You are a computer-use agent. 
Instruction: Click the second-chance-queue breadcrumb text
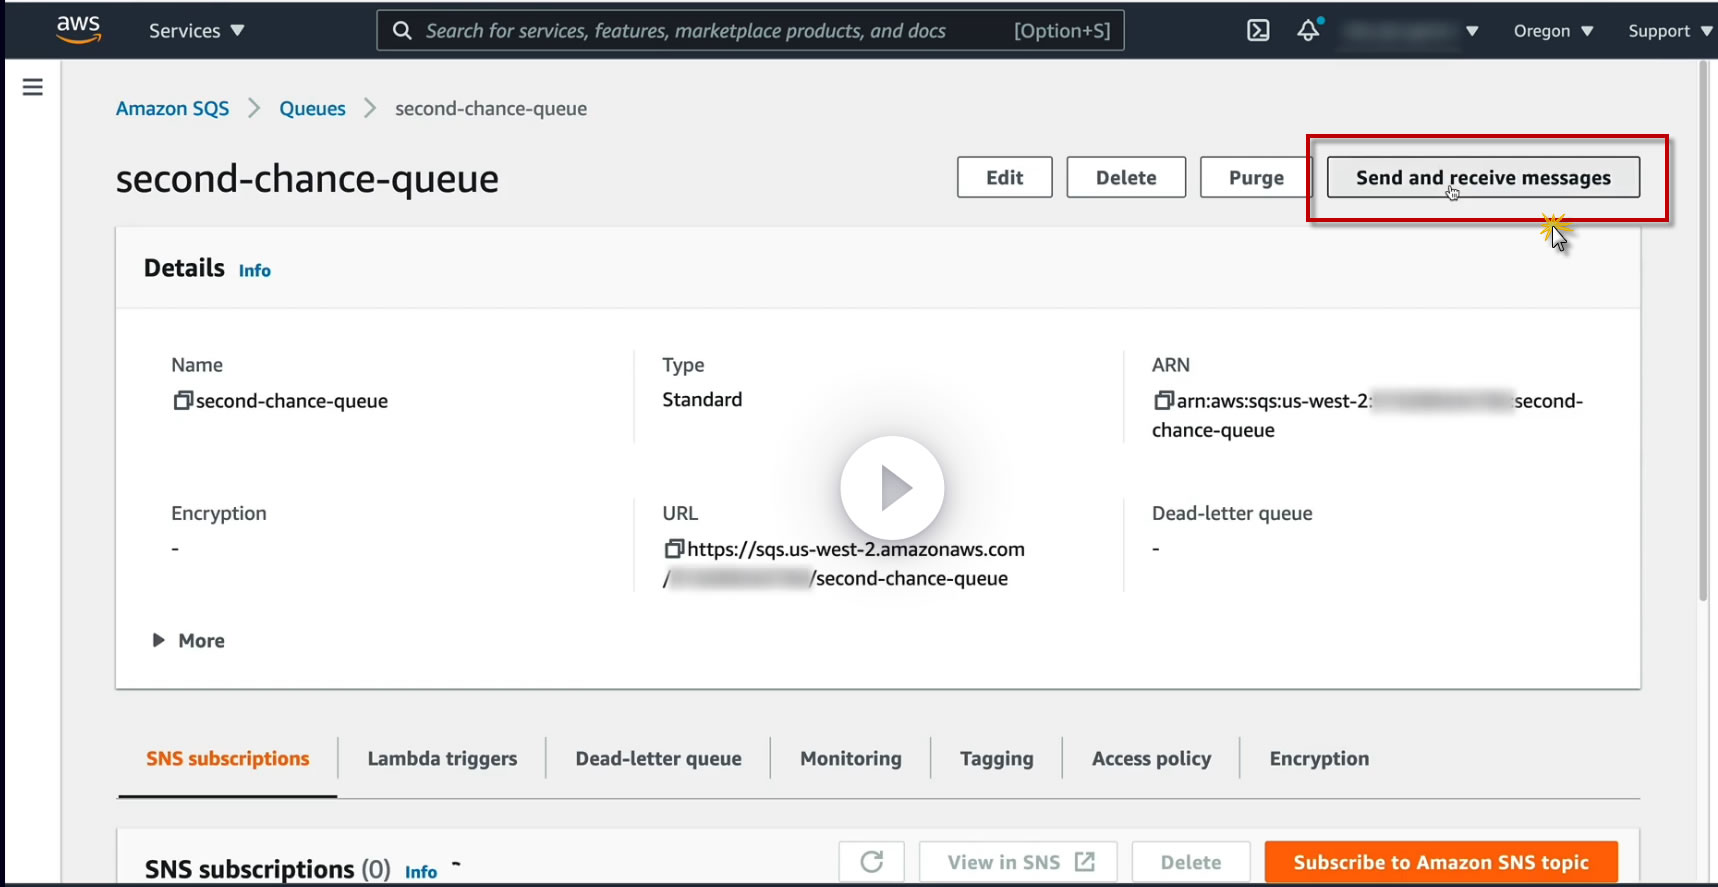(x=491, y=108)
